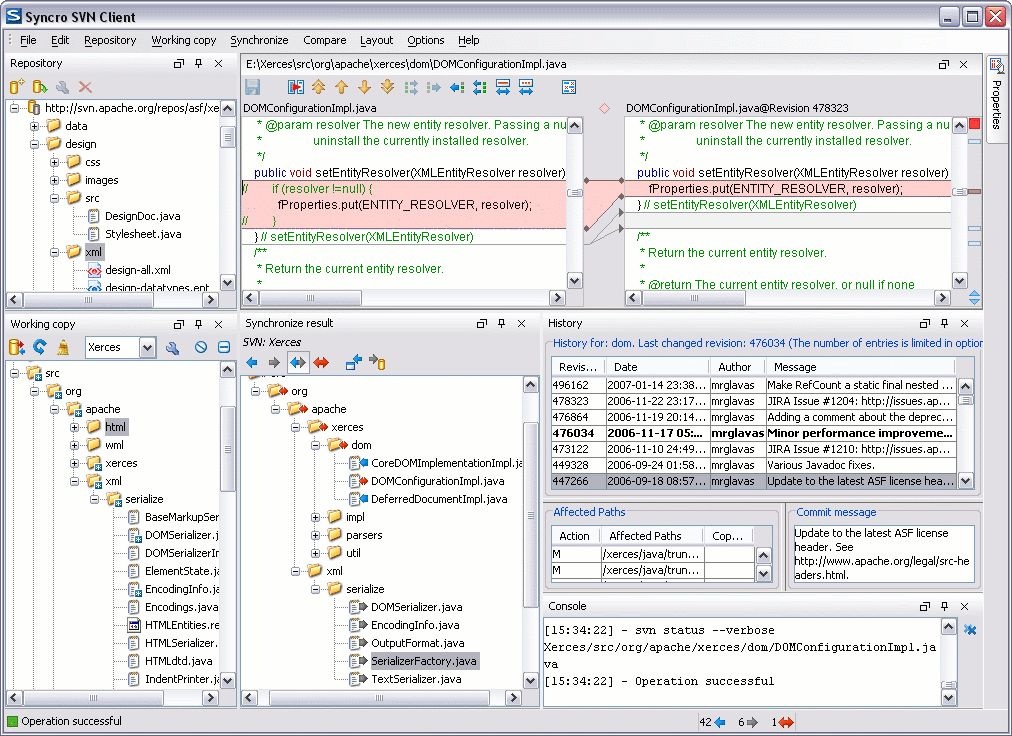Click the working copy refresh icon

tap(40, 347)
